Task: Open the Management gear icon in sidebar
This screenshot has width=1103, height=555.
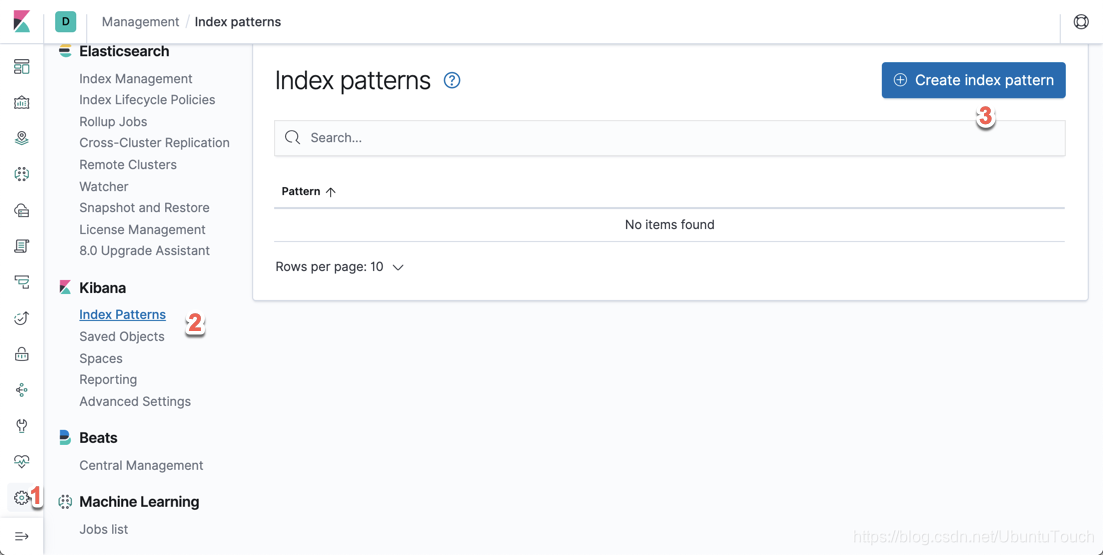Action: click(22, 498)
